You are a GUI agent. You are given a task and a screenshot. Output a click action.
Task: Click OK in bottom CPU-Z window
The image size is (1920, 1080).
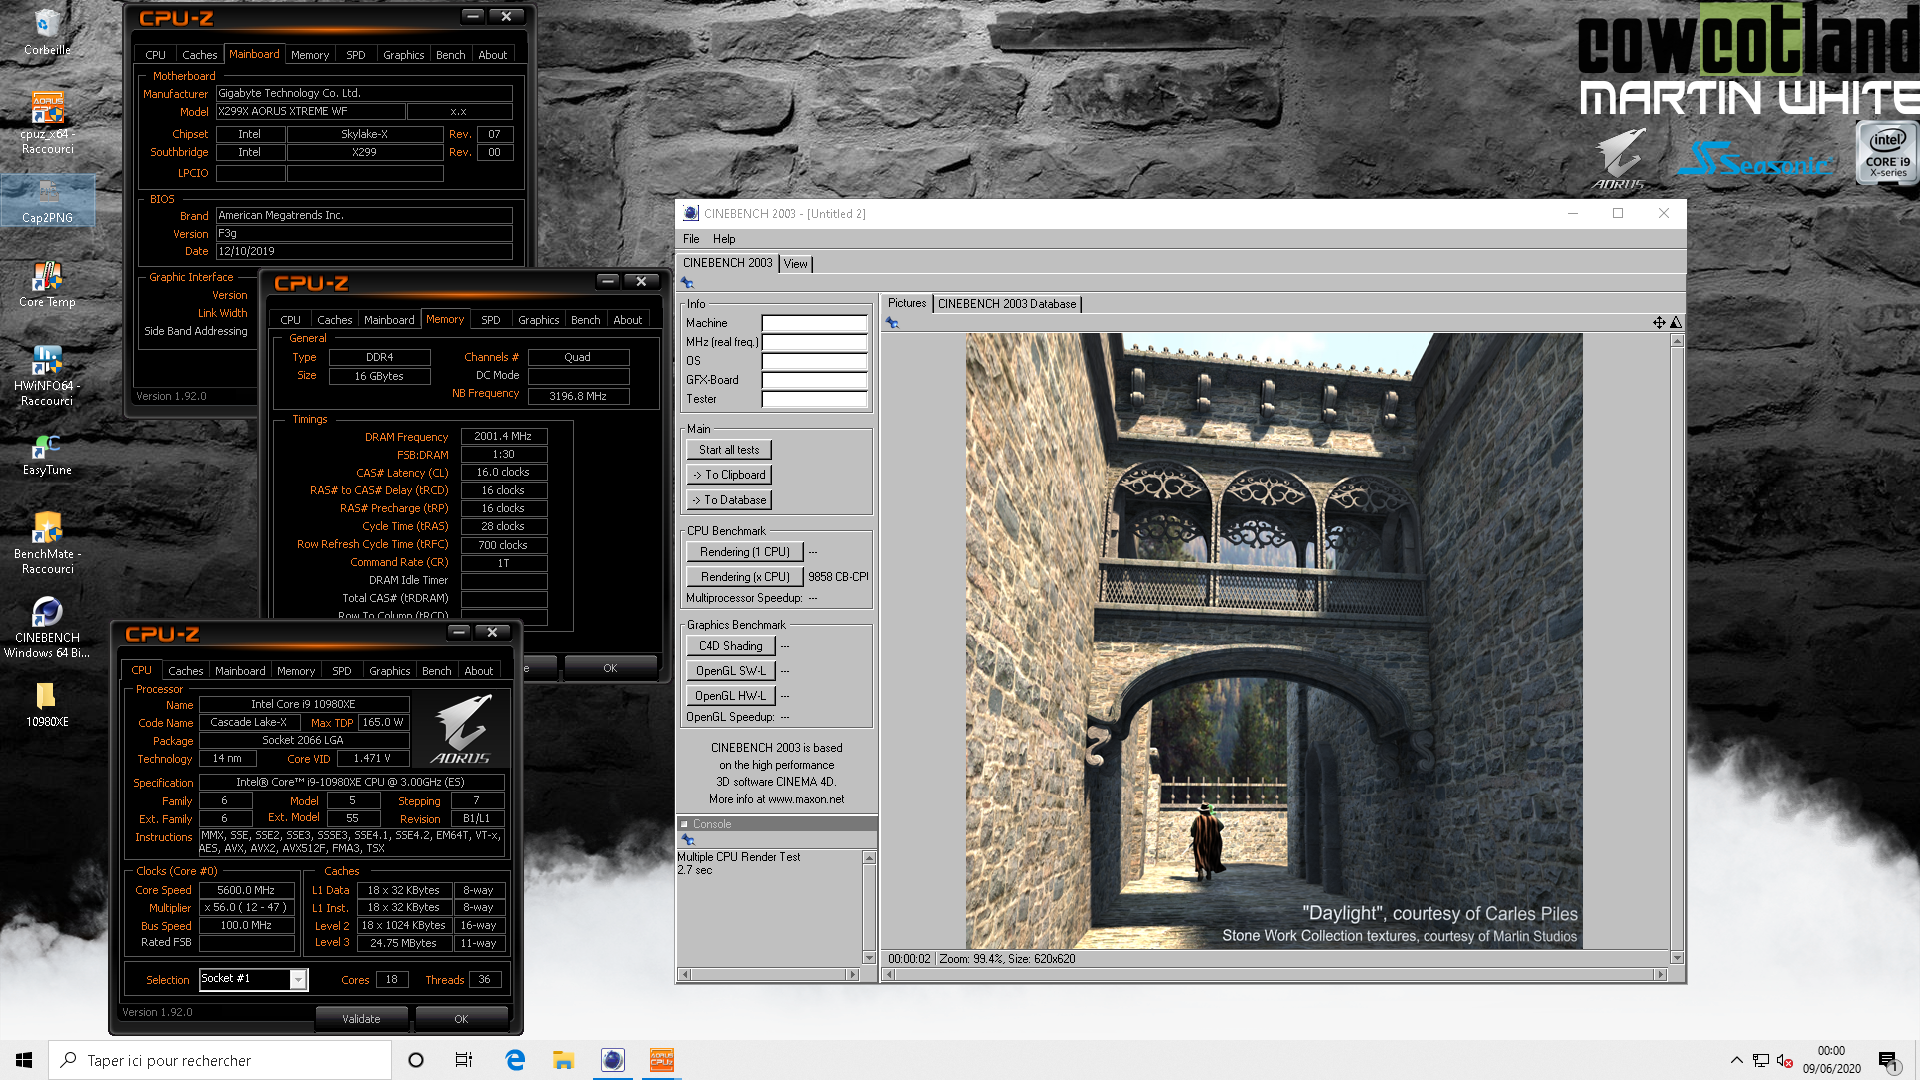pos(461,1019)
